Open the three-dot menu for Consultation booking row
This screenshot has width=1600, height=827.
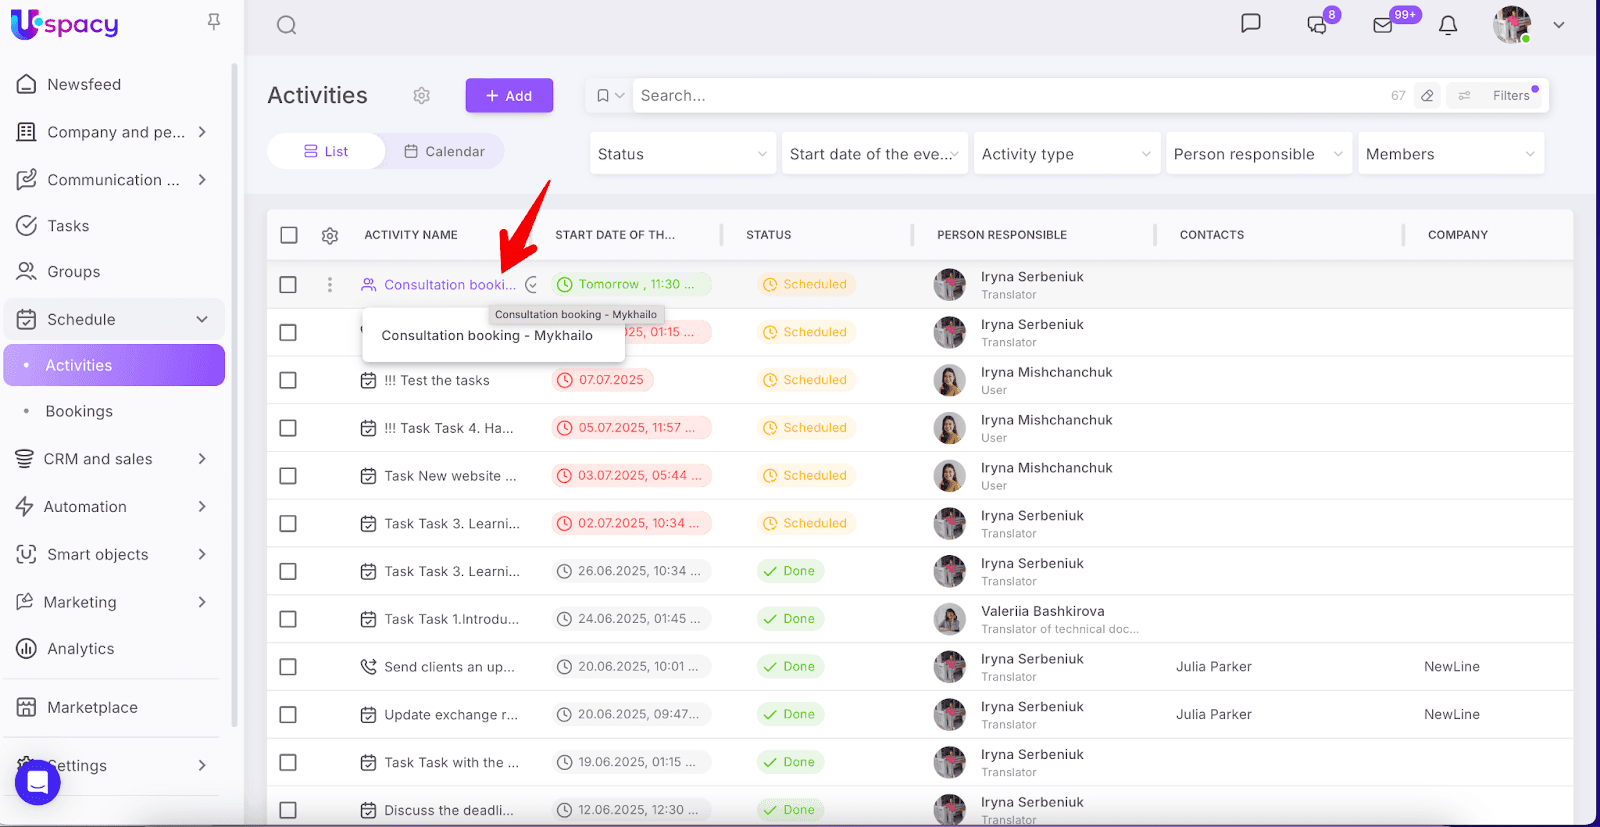click(x=330, y=285)
